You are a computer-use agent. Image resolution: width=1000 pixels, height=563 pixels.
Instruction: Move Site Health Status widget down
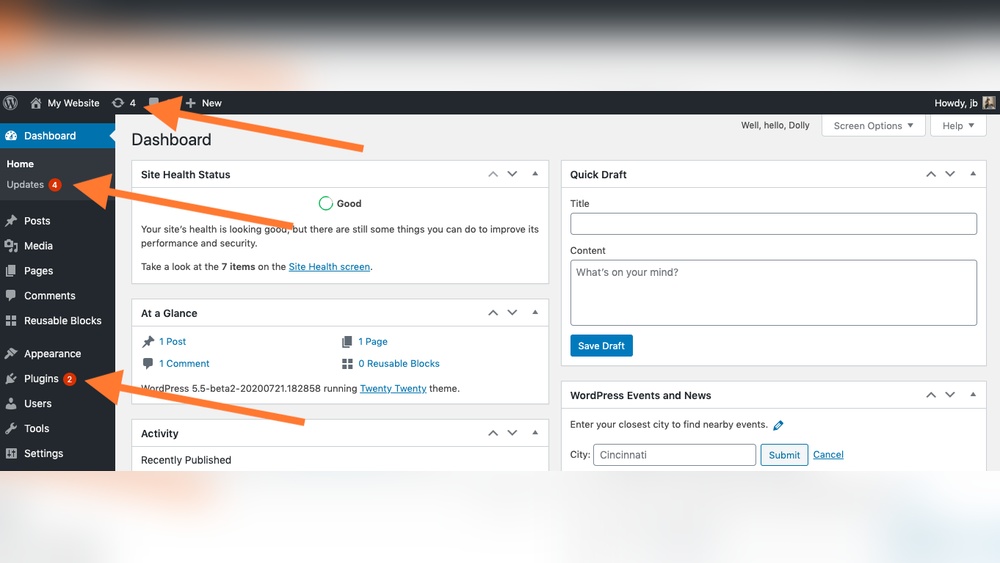(512, 174)
